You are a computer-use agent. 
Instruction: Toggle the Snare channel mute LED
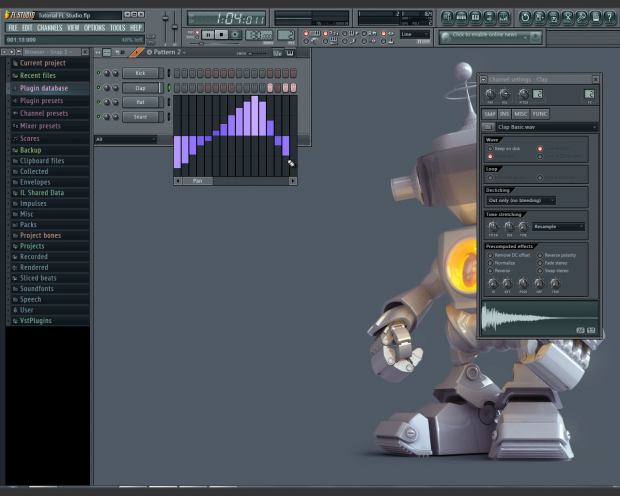(98, 116)
